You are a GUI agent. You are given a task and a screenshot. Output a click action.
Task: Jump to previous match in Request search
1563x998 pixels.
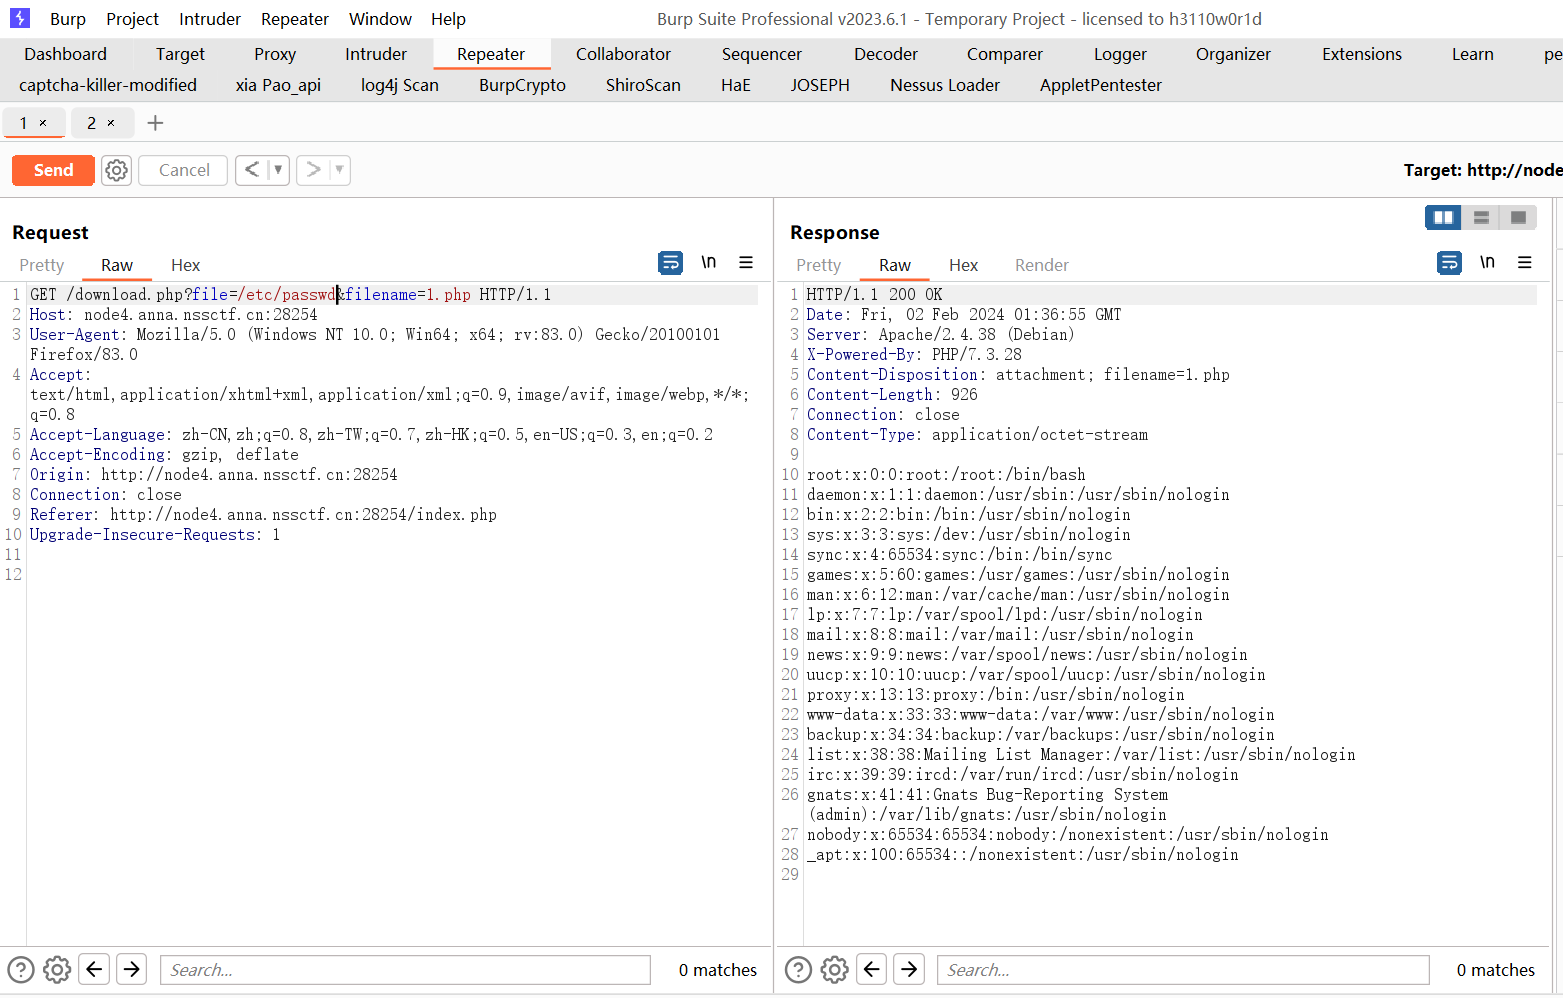click(x=94, y=969)
